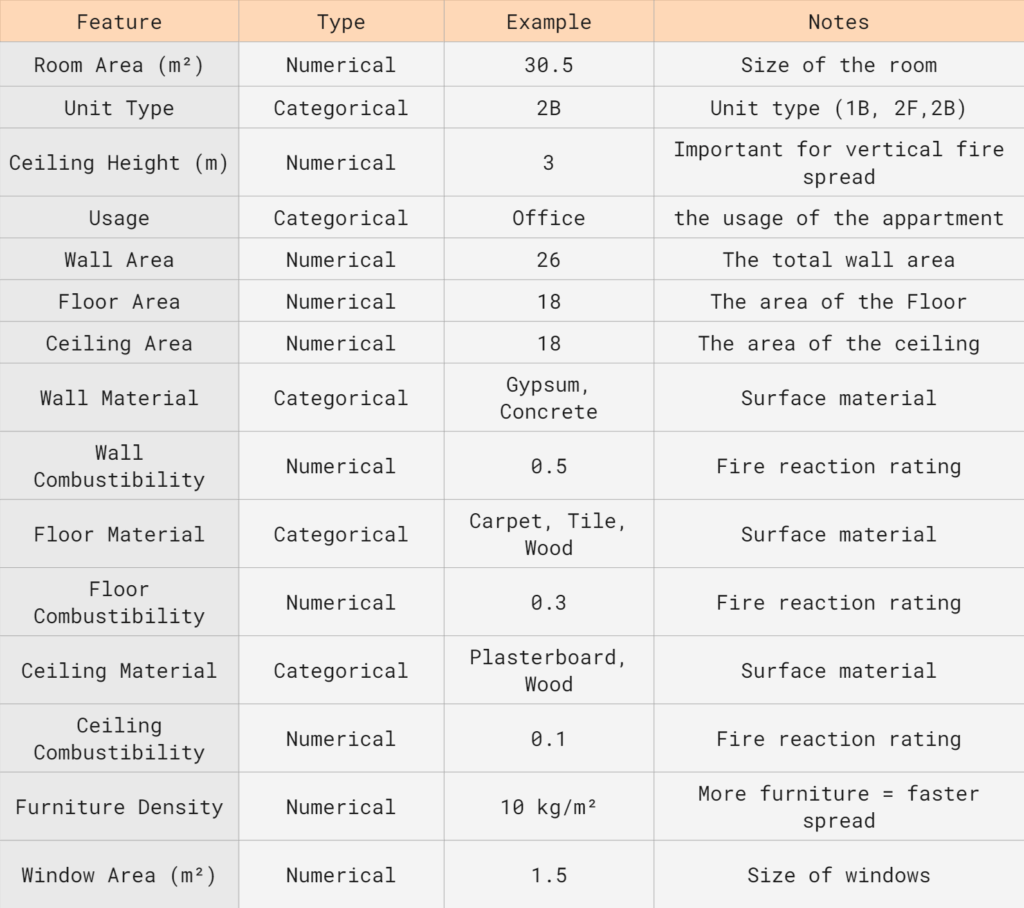Image resolution: width=1024 pixels, height=908 pixels.
Task: Select the 2B example cell
Action: tap(549, 108)
